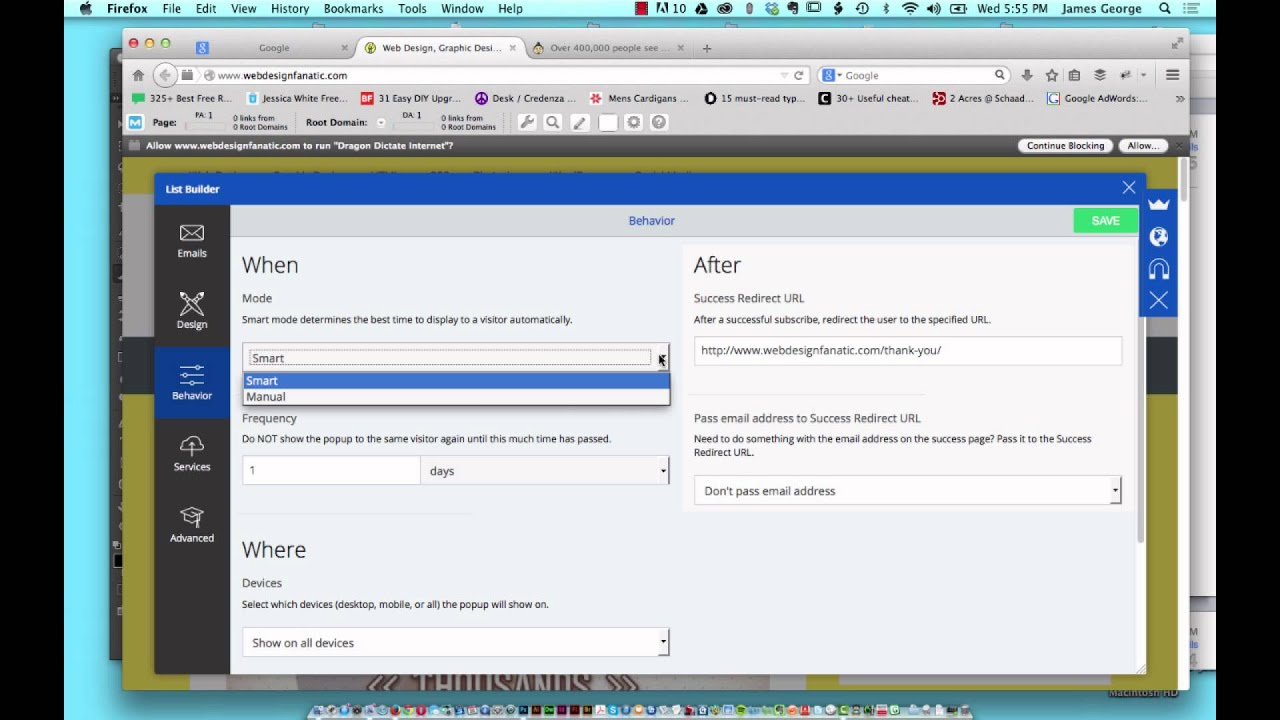1280x720 pixels.
Task: Open the Edit menu
Action: pyautogui.click(x=206, y=9)
